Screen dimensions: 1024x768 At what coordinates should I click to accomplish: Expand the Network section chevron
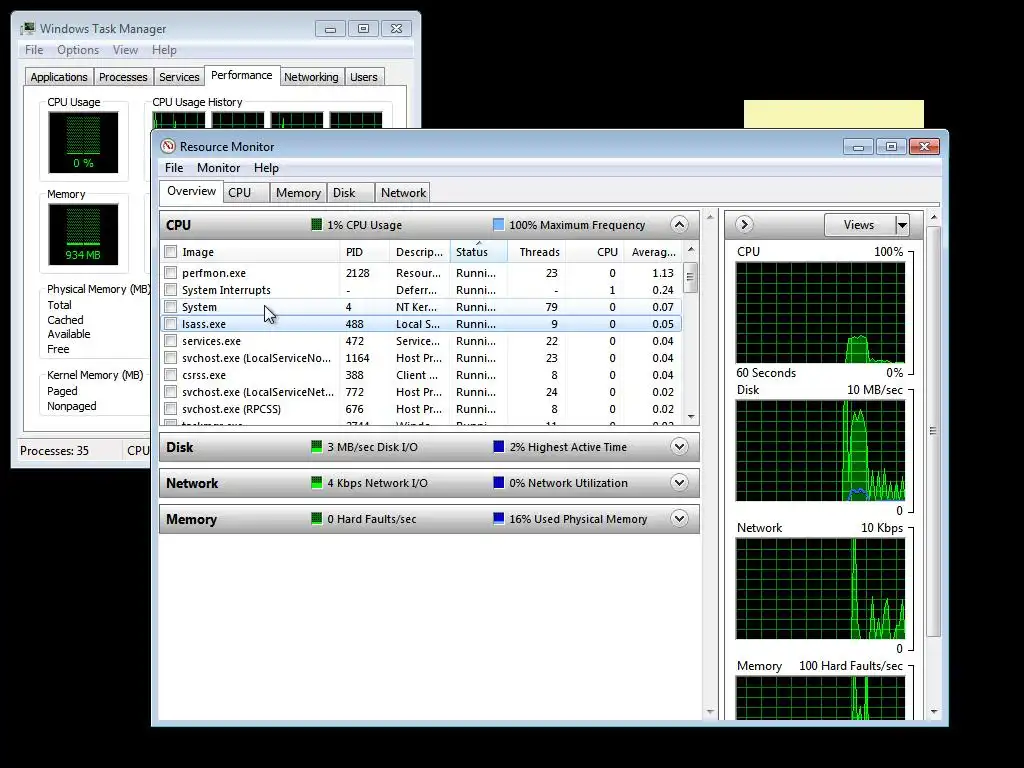tap(679, 483)
